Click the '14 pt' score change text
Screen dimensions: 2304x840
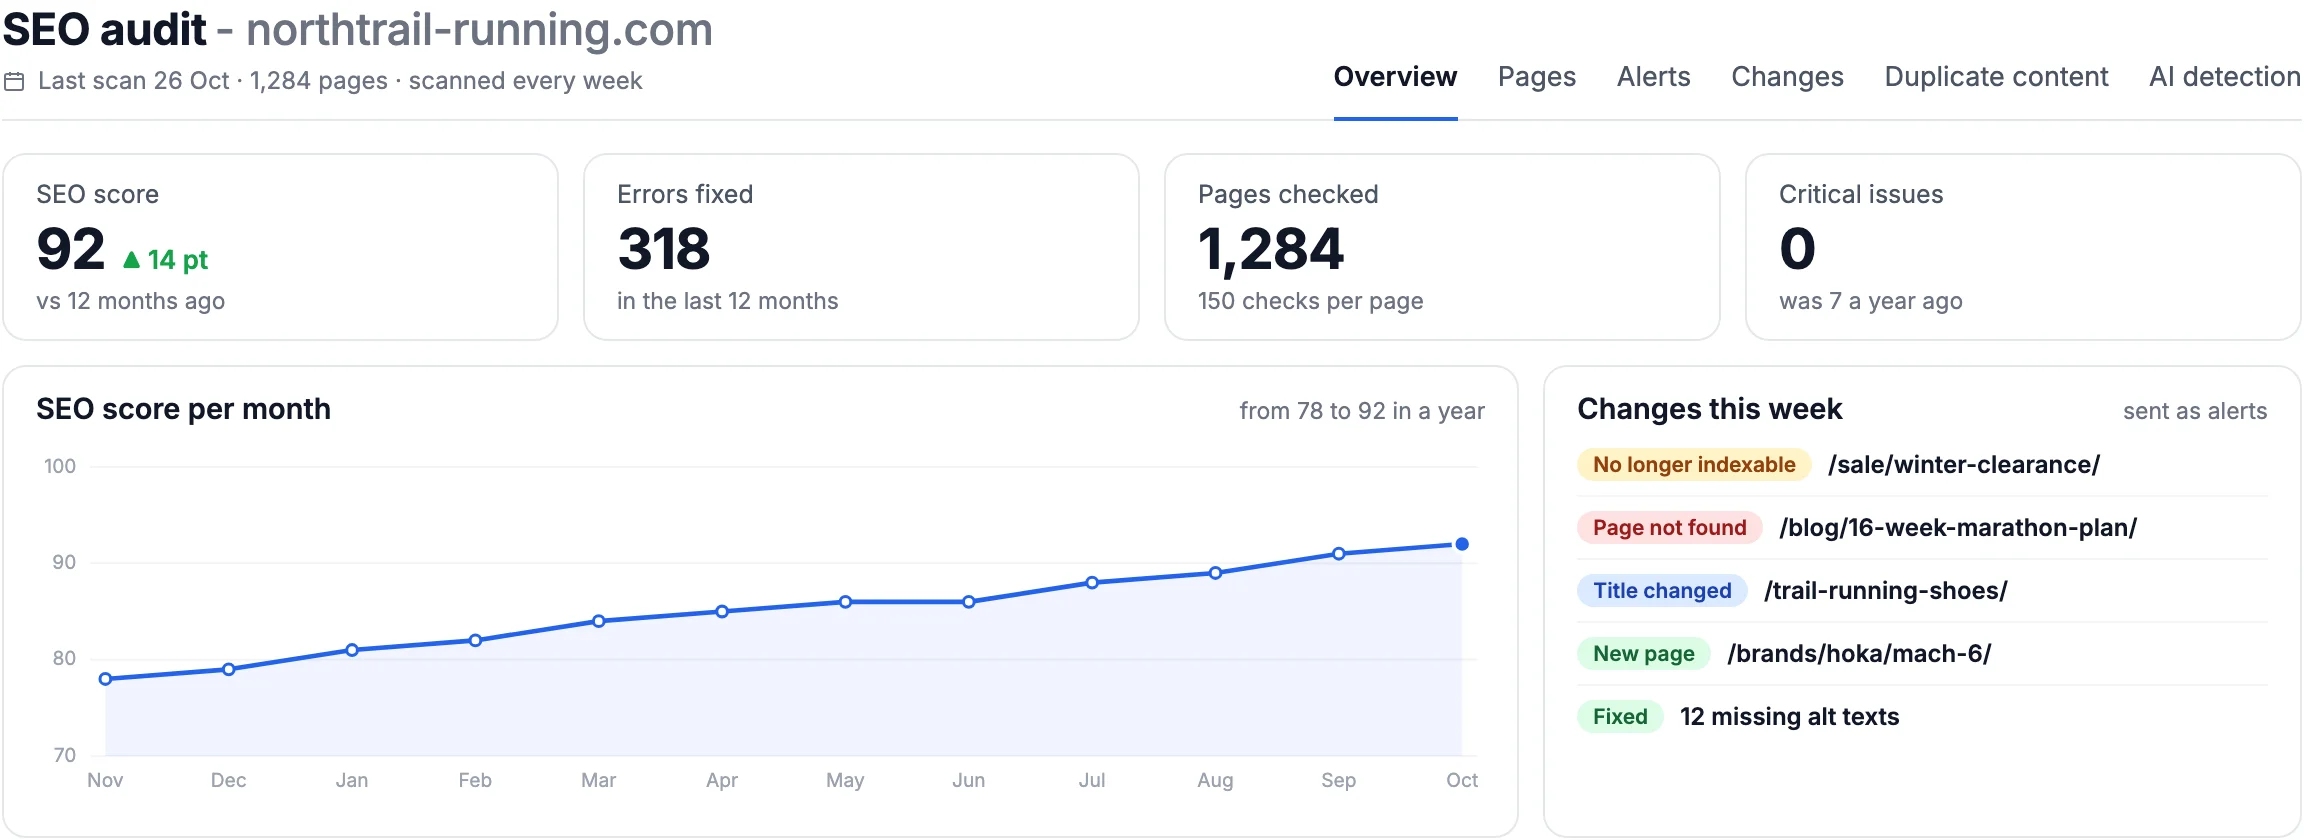point(178,260)
